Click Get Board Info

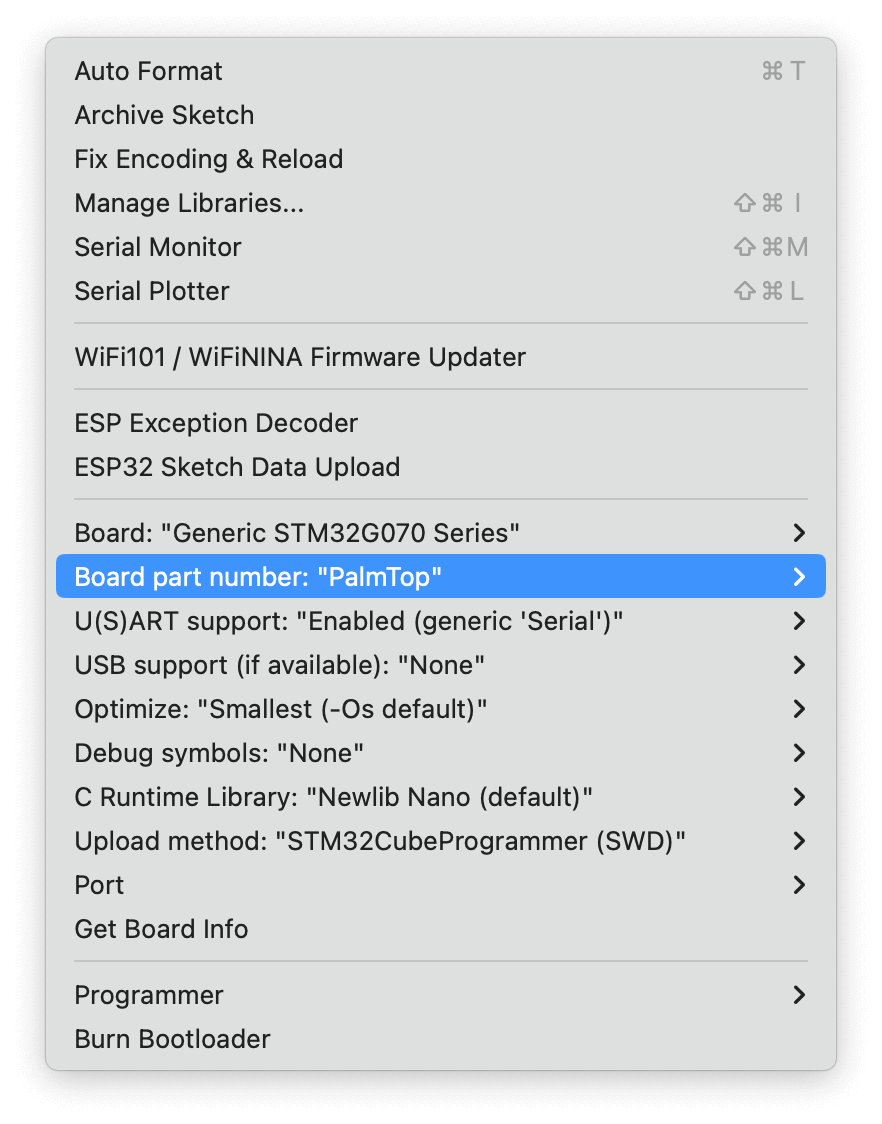tap(440, 929)
